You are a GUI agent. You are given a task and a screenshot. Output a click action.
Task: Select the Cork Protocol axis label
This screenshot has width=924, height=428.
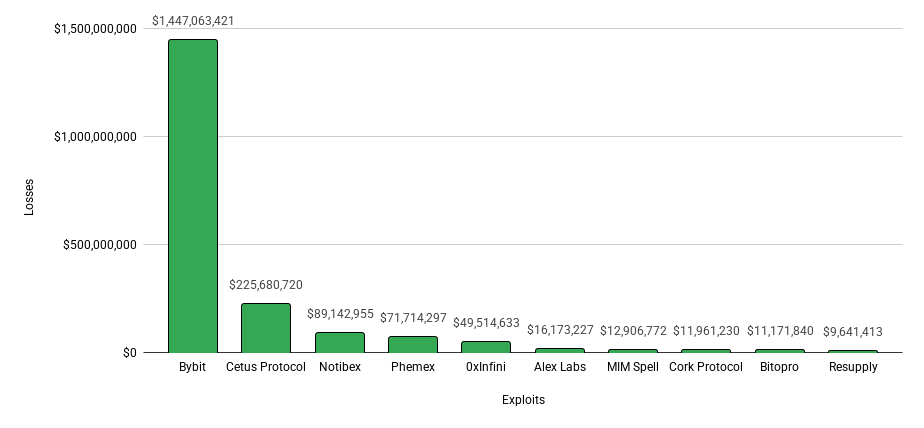(x=706, y=367)
